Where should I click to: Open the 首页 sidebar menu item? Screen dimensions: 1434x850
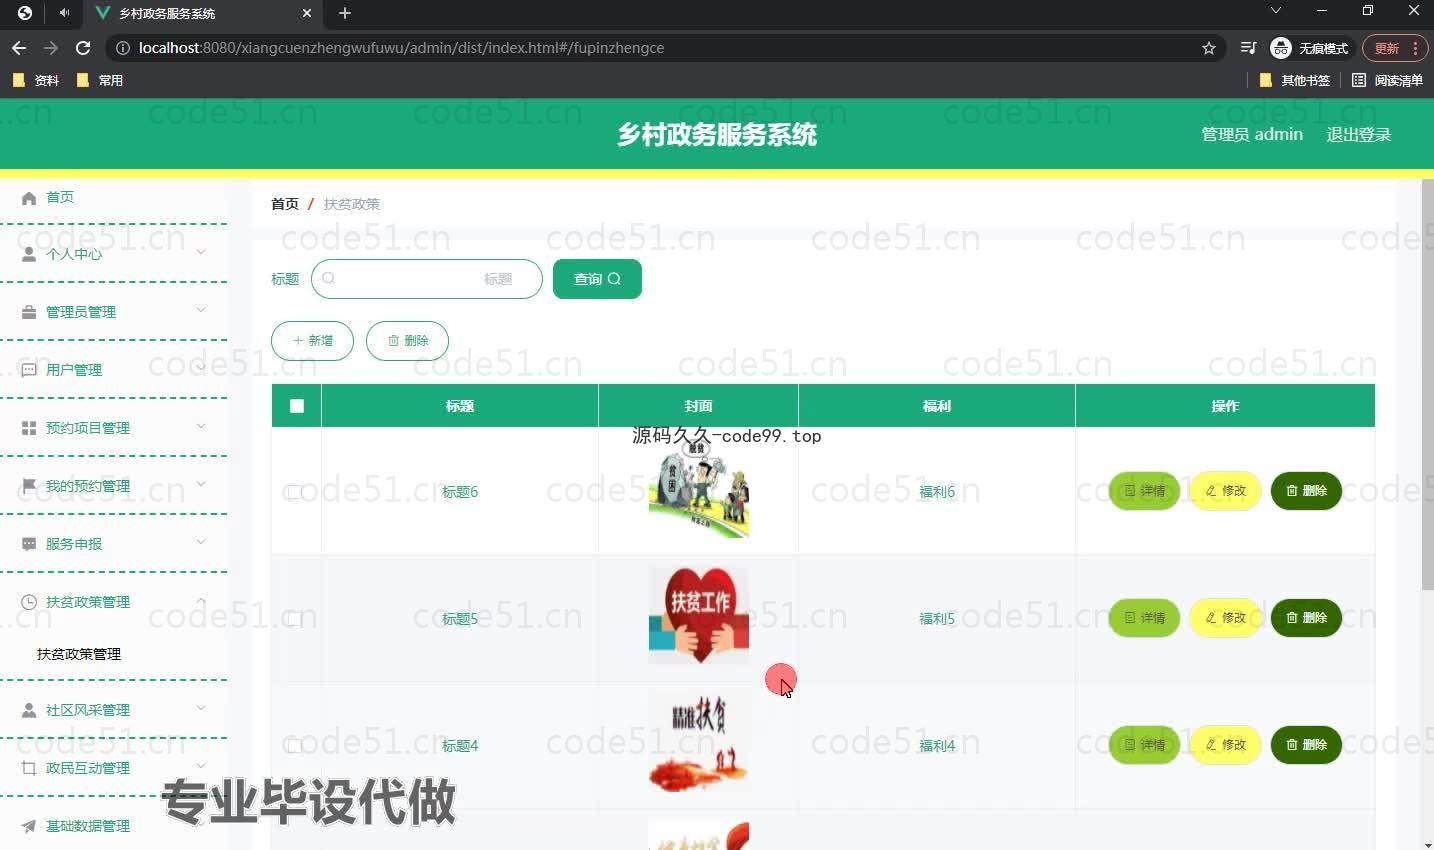point(113,198)
